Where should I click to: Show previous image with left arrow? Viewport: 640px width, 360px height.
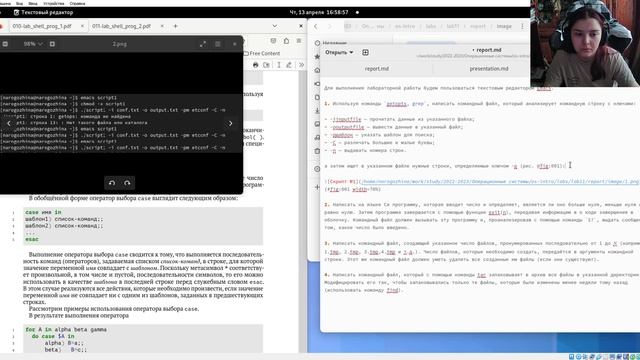(9, 123)
